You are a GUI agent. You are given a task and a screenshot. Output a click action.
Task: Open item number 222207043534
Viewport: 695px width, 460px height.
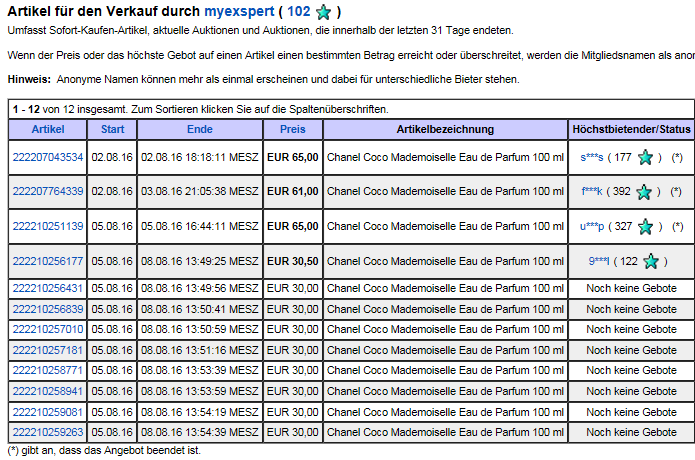48,157
